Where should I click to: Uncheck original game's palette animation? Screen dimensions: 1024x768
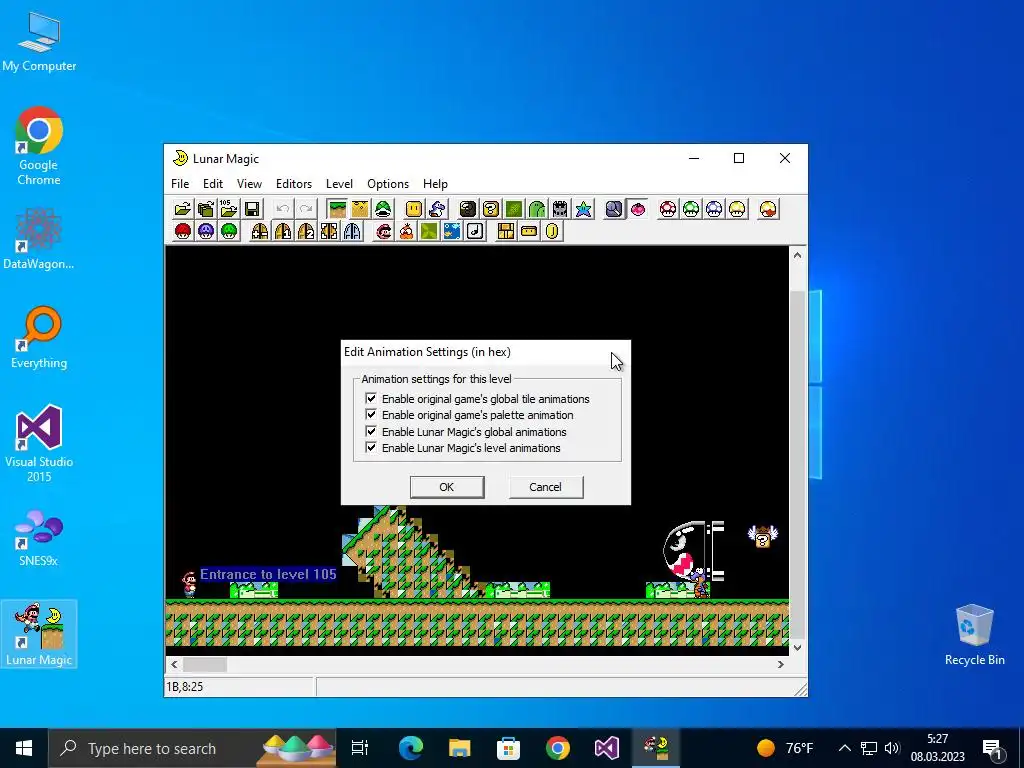tap(371, 415)
